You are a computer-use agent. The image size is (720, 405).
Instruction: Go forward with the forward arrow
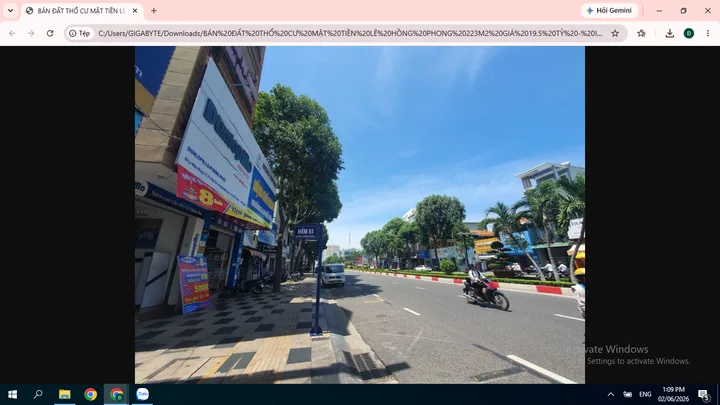click(x=31, y=33)
